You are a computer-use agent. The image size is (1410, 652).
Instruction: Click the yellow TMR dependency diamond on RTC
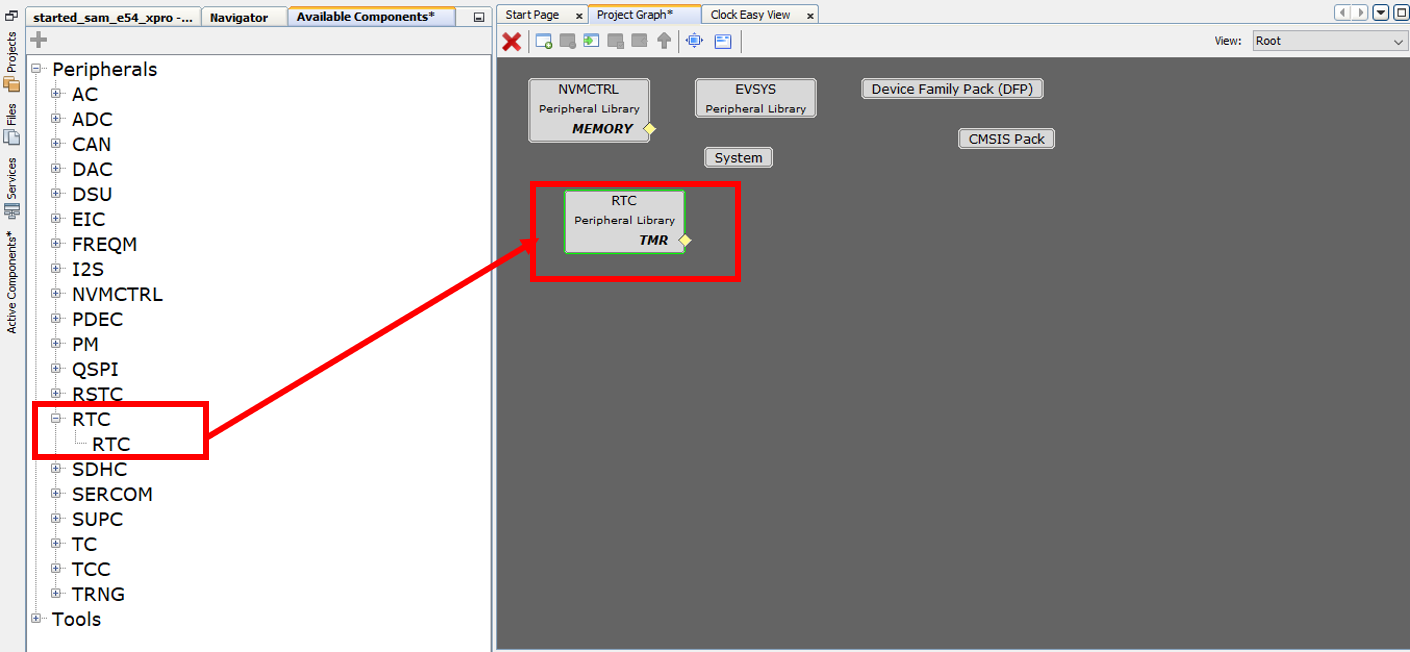[x=685, y=240]
